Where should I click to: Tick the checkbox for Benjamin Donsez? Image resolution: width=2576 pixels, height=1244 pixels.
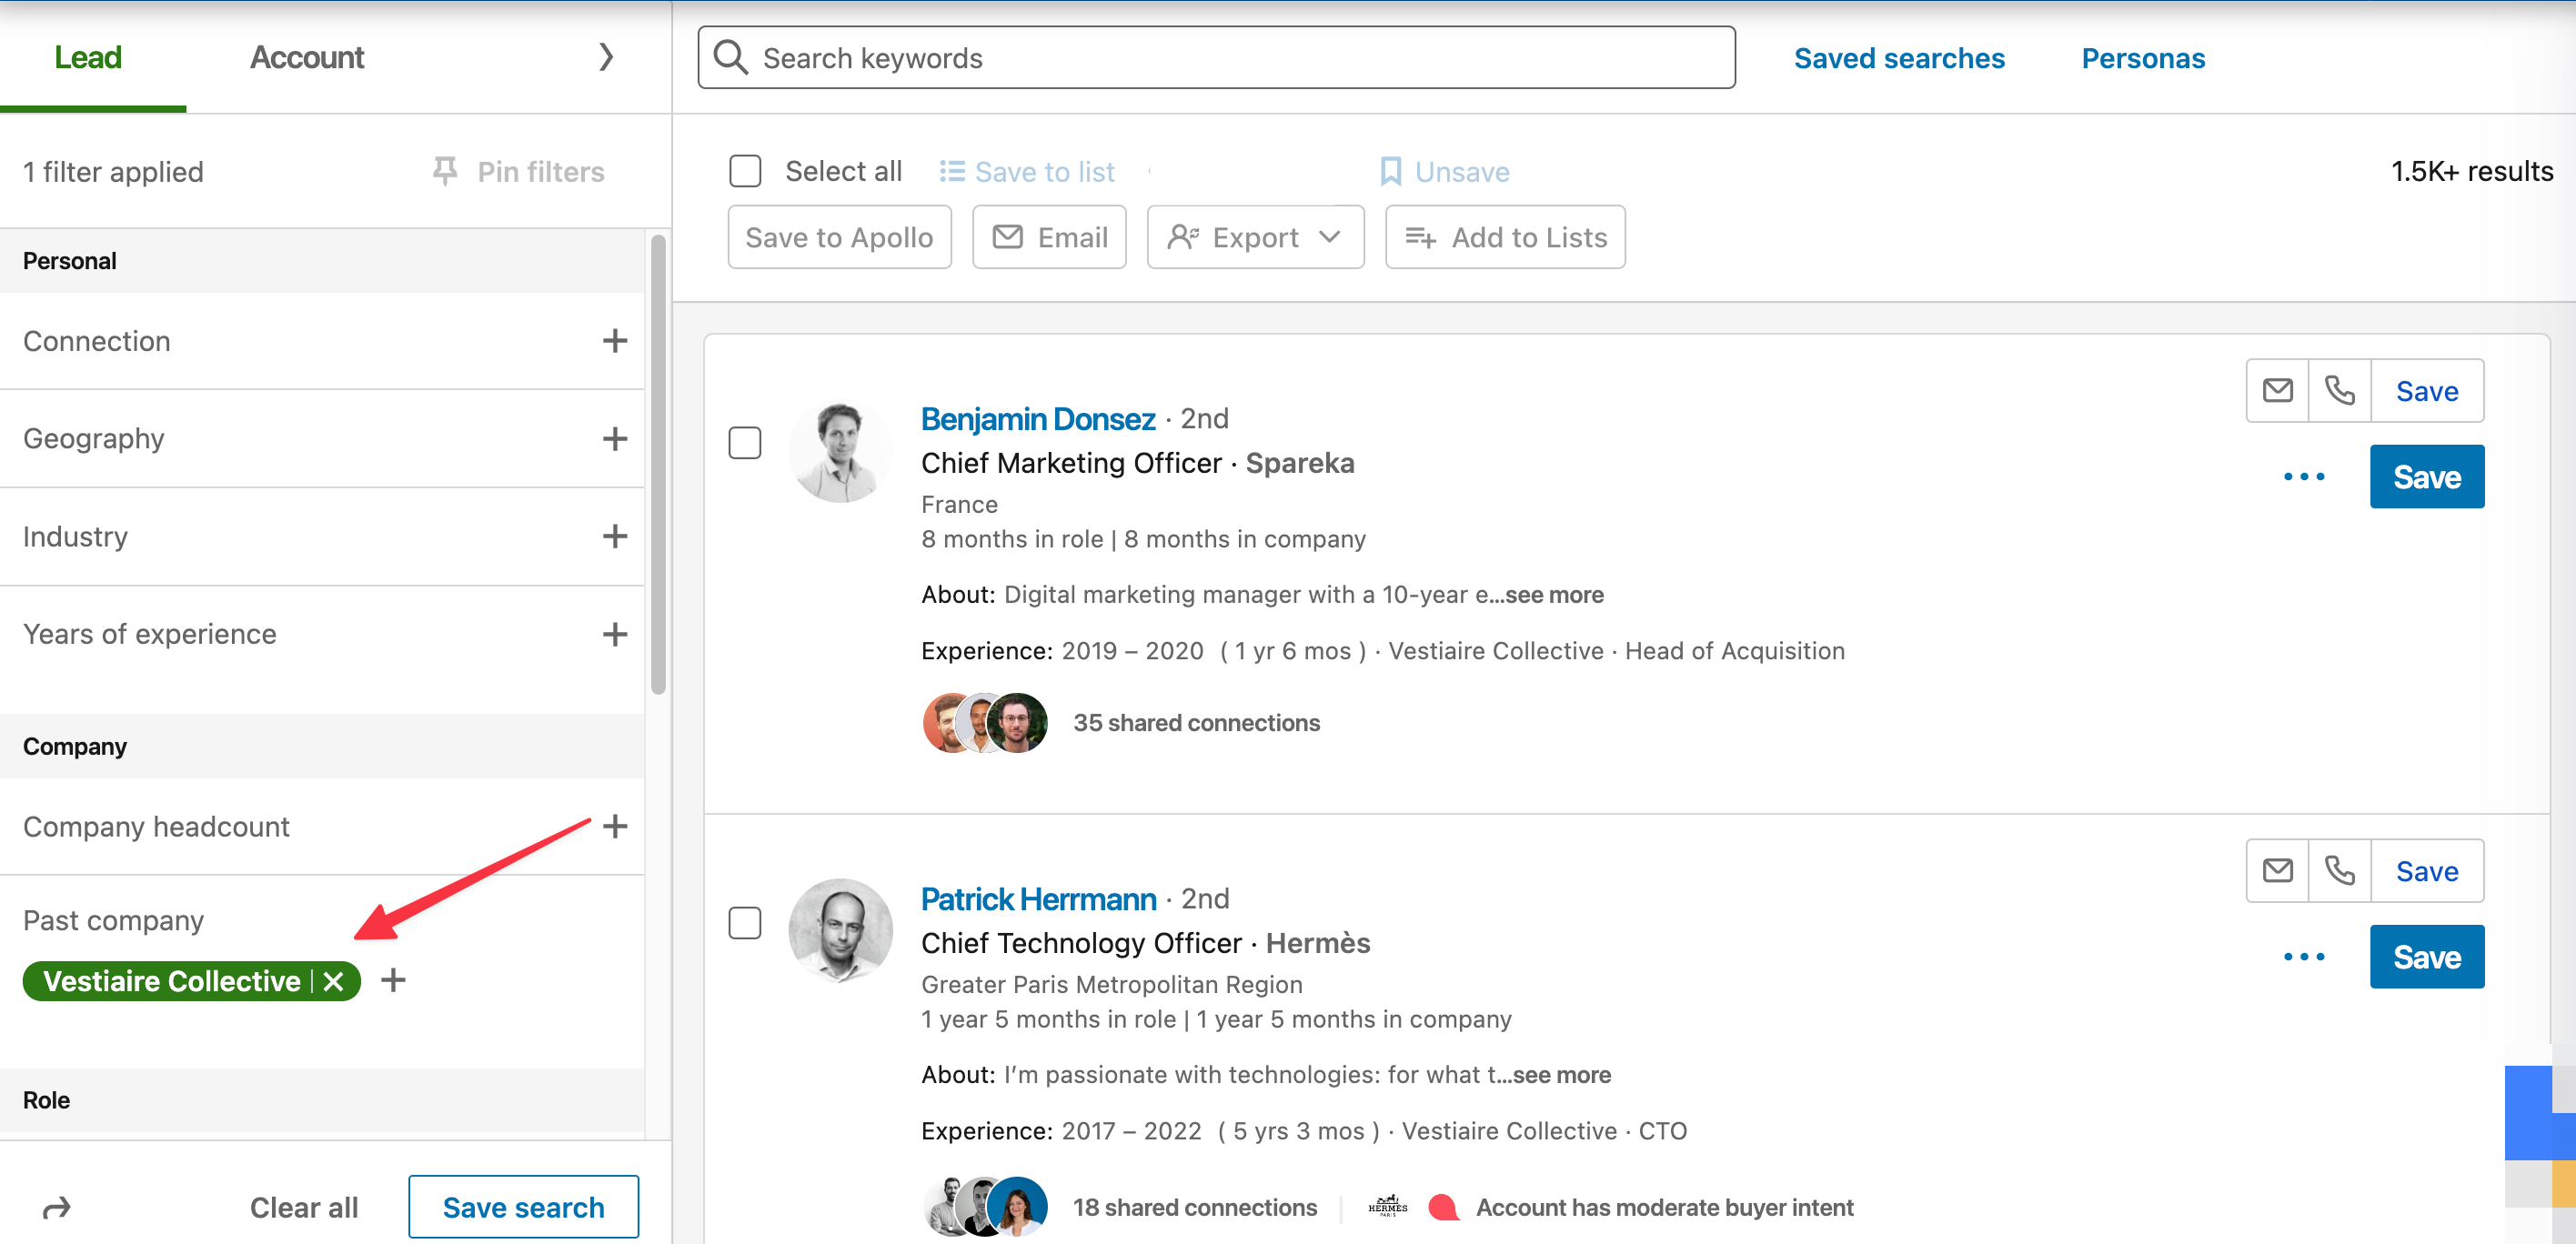pyautogui.click(x=745, y=442)
